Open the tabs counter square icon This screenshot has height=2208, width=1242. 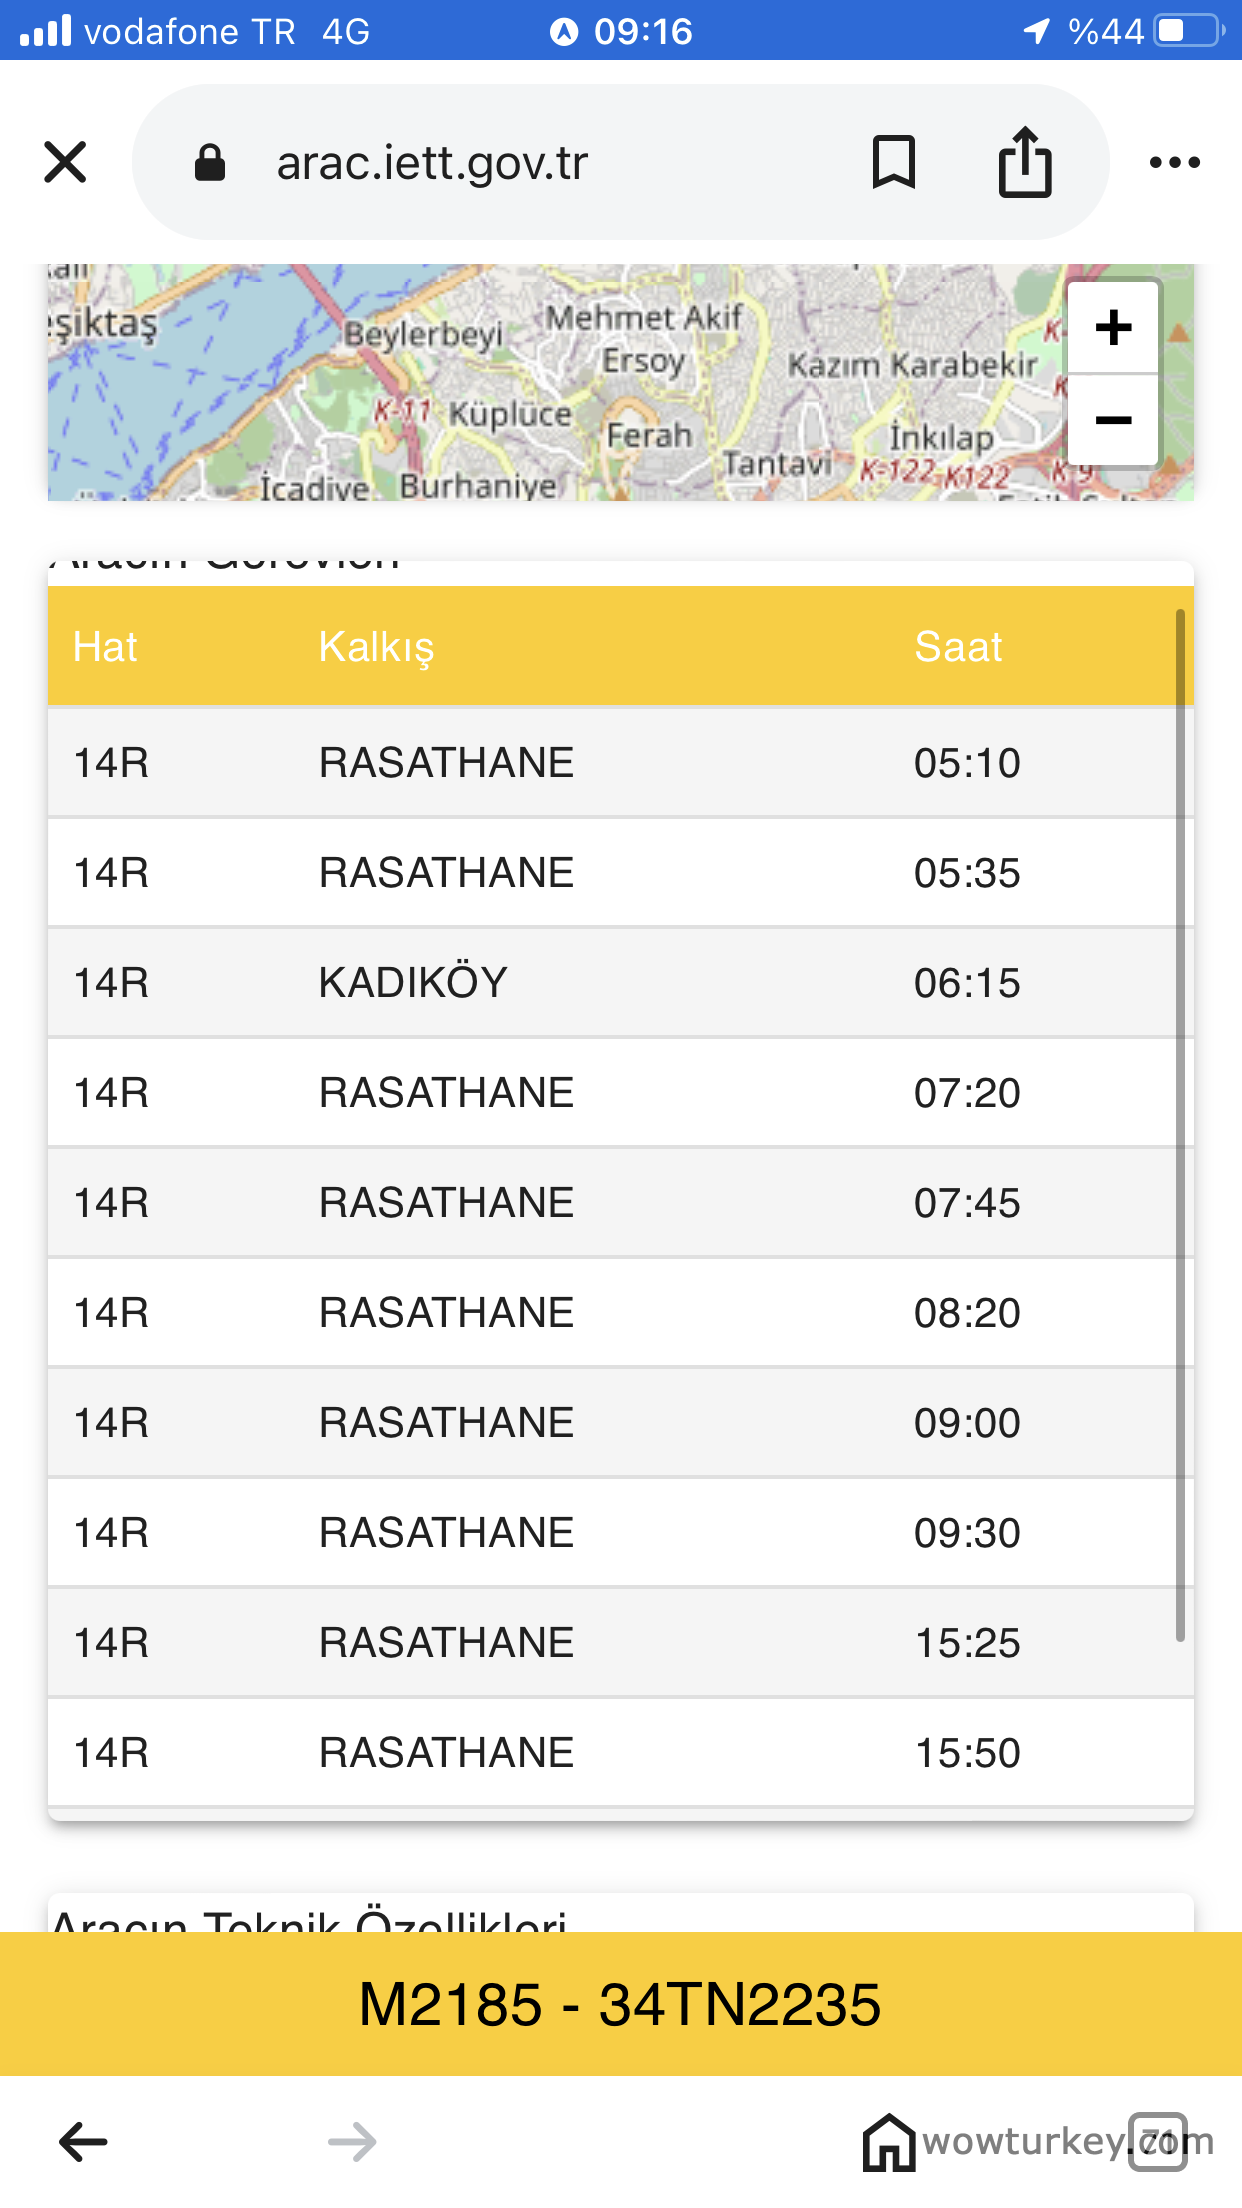point(1157,2142)
